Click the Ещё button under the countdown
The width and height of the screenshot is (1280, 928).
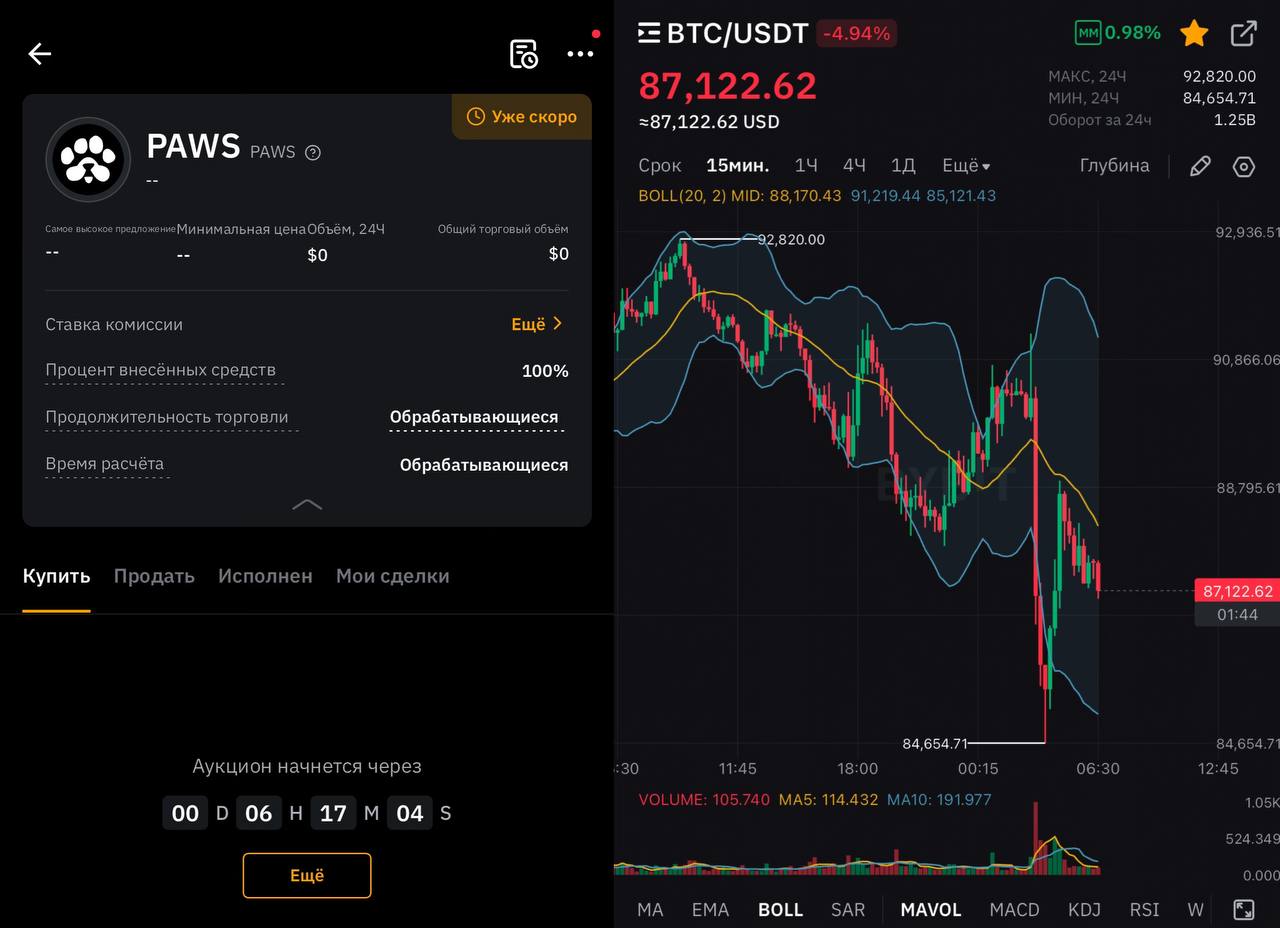pyautogui.click(x=307, y=875)
